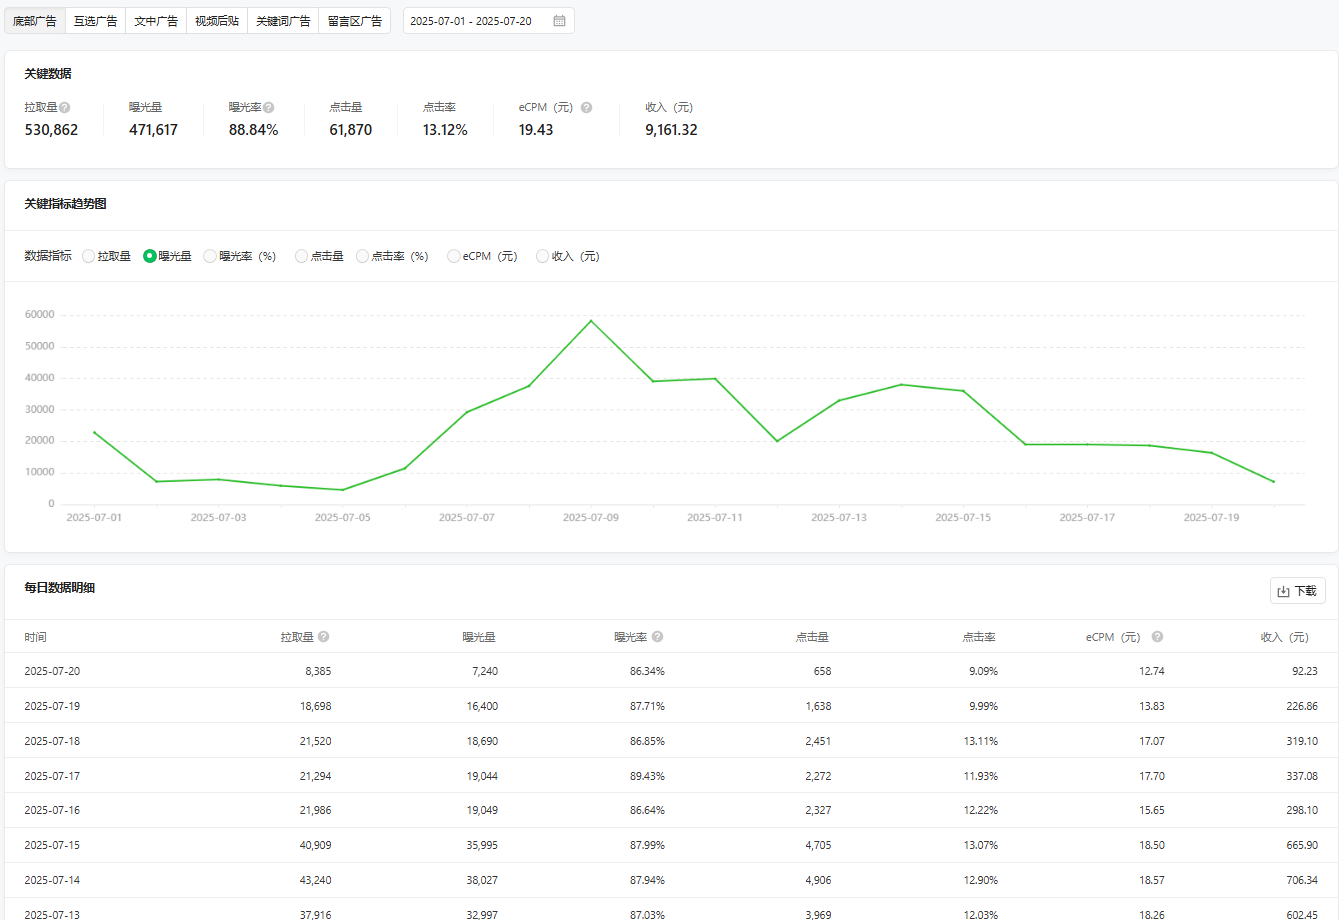Viewport: 1339px width, 920px height.
Task: Click help icon in 曝光率 table header
Action: pyautogui.click(x=658, y=637)
